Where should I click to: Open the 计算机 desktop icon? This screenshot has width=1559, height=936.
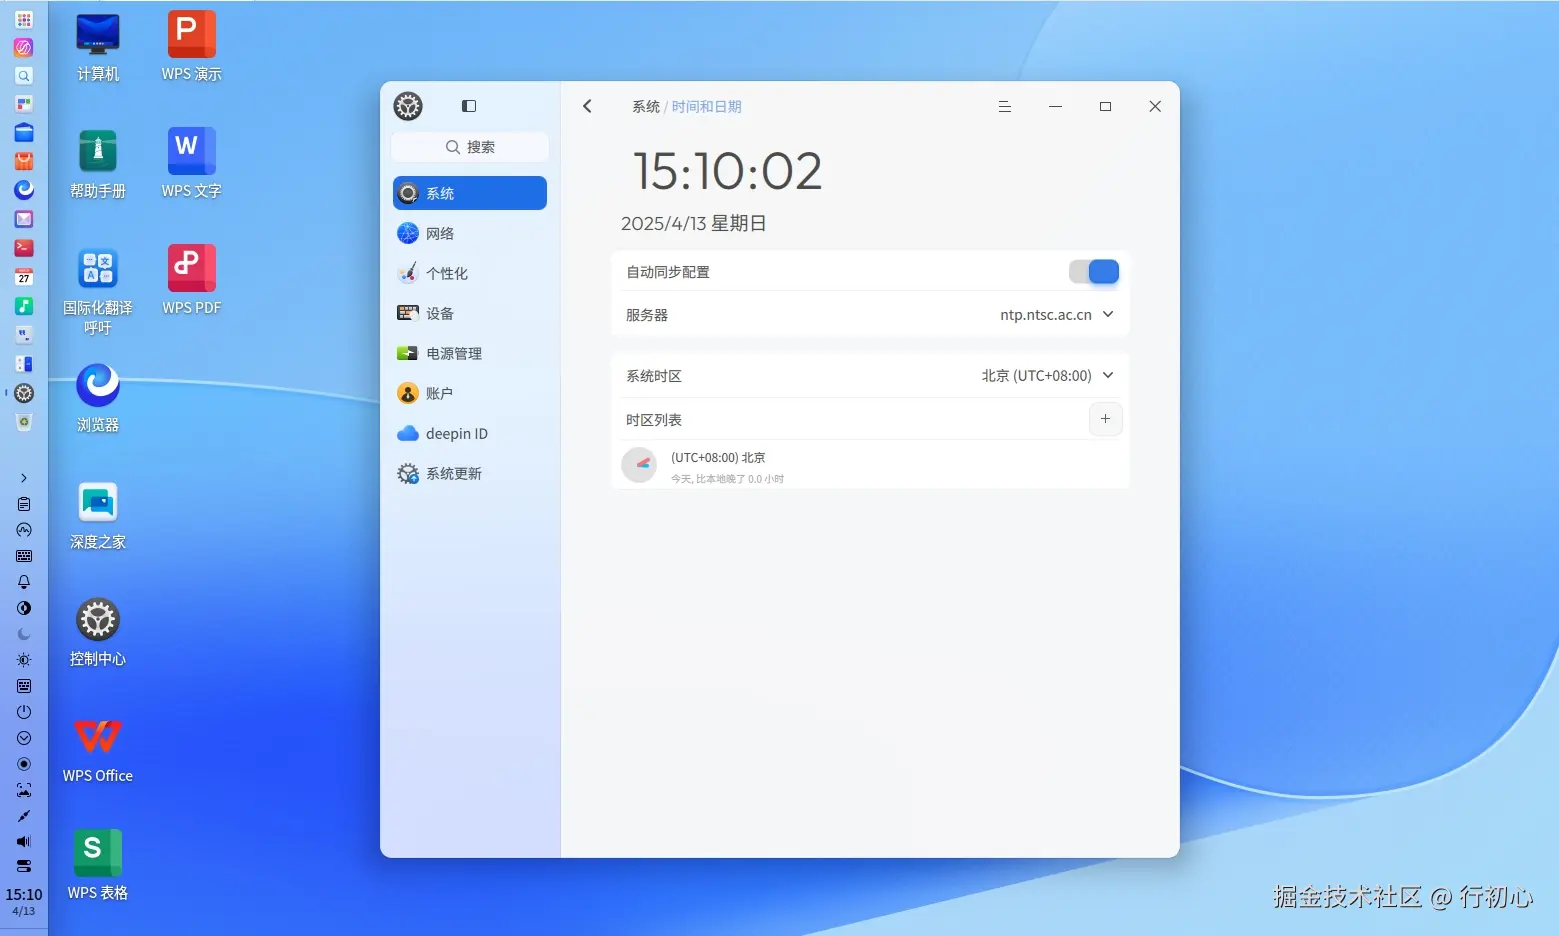(98, 47)
